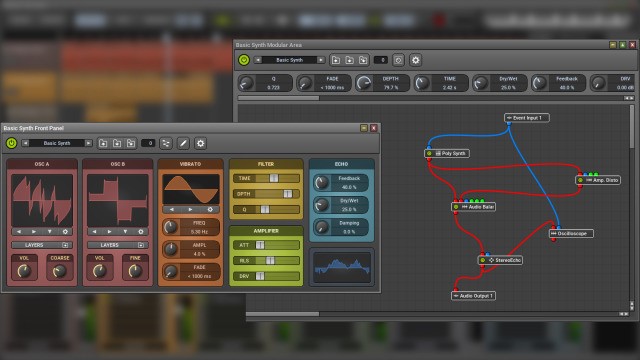Screen dimensions: 640x360
Task: Toggle the Poly Synth module bypass LED
Action: click(x=429, y=153)
